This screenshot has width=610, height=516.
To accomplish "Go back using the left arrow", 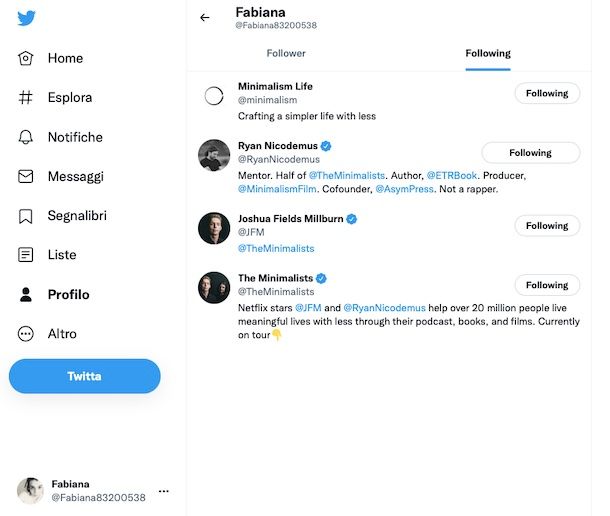I will 205,18.
